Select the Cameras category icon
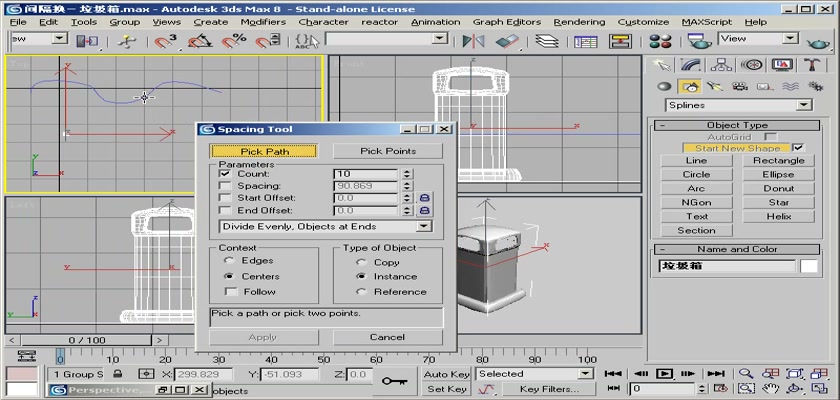 (739, 86)
